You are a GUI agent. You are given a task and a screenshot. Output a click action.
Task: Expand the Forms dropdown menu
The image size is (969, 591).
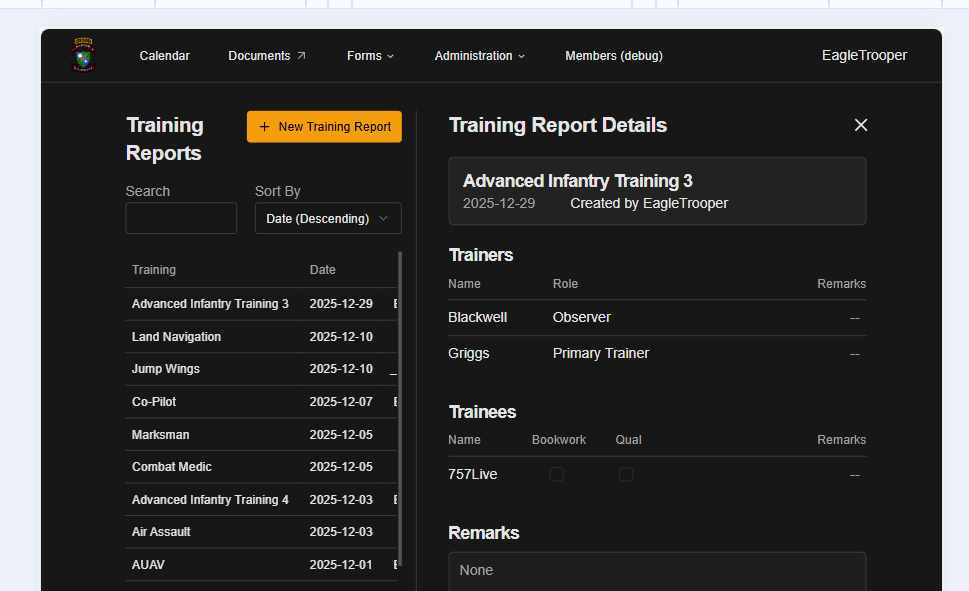pos(370,56)
